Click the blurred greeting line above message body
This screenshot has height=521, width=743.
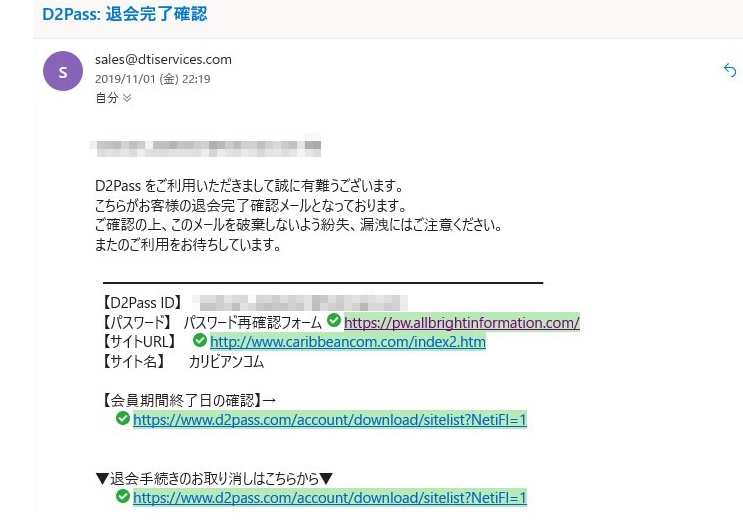[x=205, y=147]
